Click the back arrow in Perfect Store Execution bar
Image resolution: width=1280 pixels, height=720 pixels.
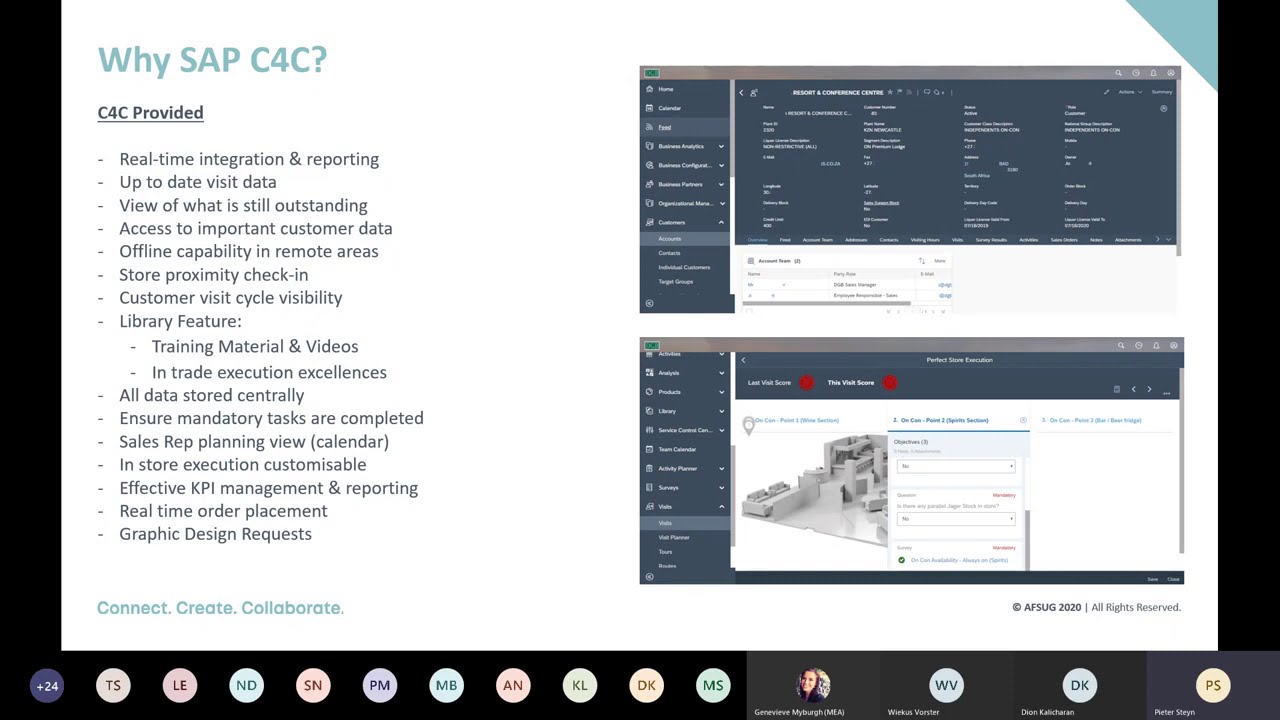pos(743,360)
